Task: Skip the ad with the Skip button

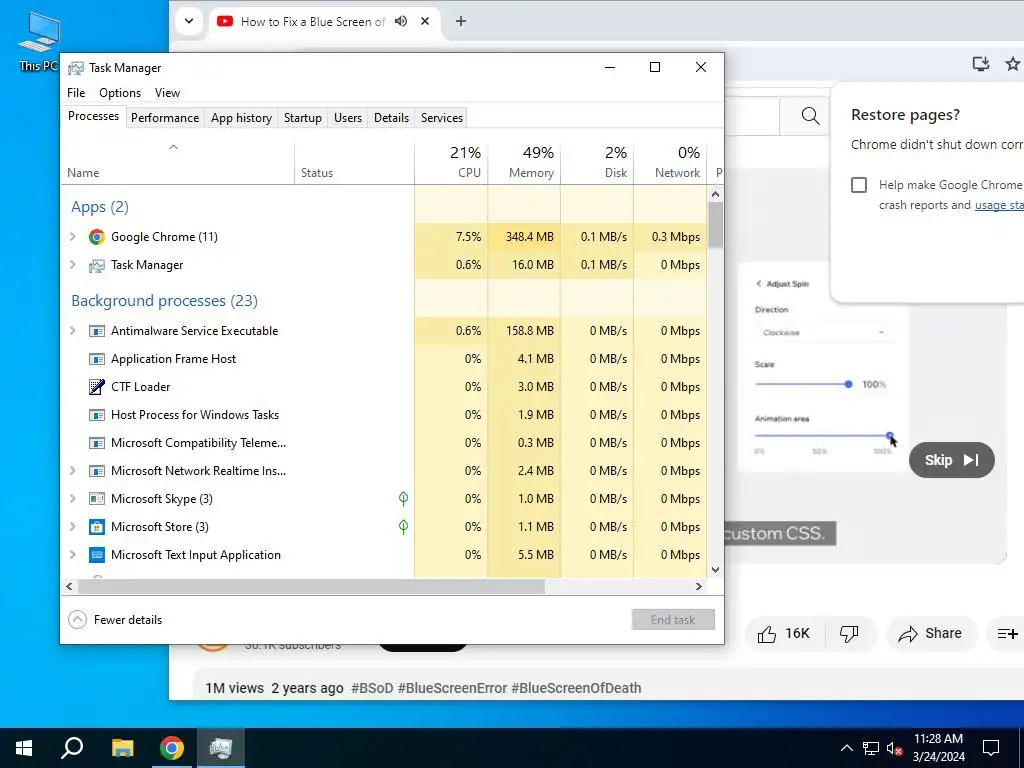Action: point(952,460)
